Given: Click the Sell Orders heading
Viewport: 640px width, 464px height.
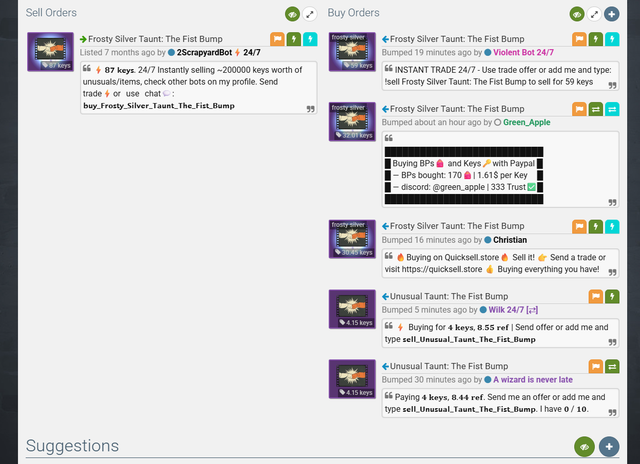Looking at the screenshot, I should point(51,13).
